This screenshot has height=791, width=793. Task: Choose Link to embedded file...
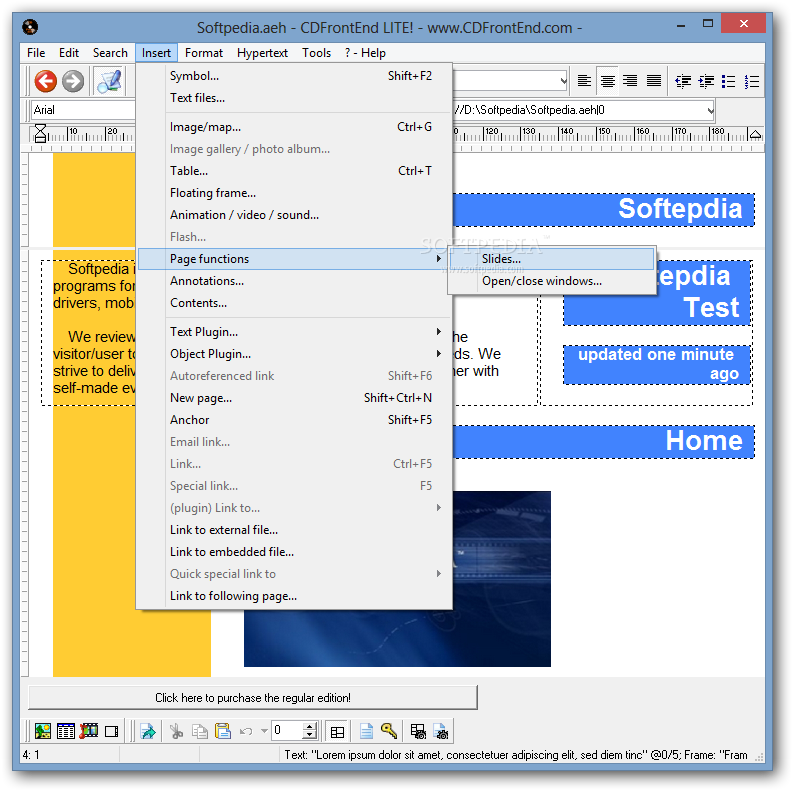click(x=294, y=552)
